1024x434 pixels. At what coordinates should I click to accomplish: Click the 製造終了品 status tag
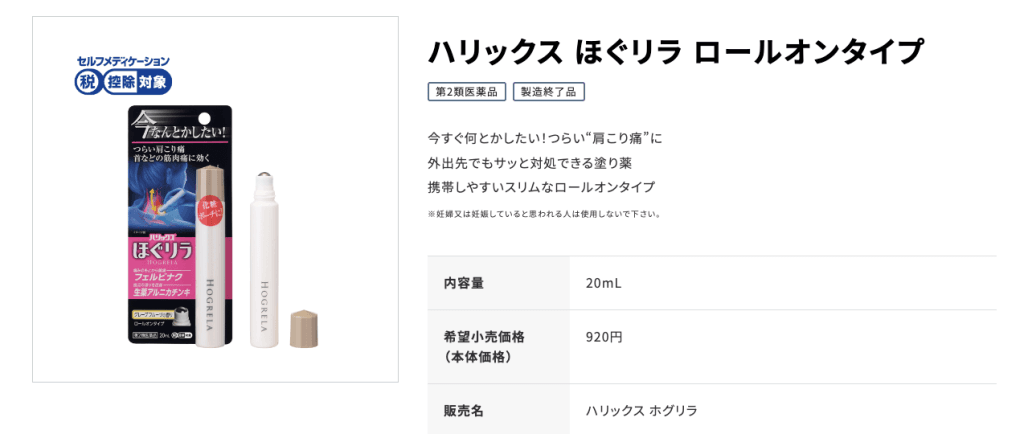[548, 92]
